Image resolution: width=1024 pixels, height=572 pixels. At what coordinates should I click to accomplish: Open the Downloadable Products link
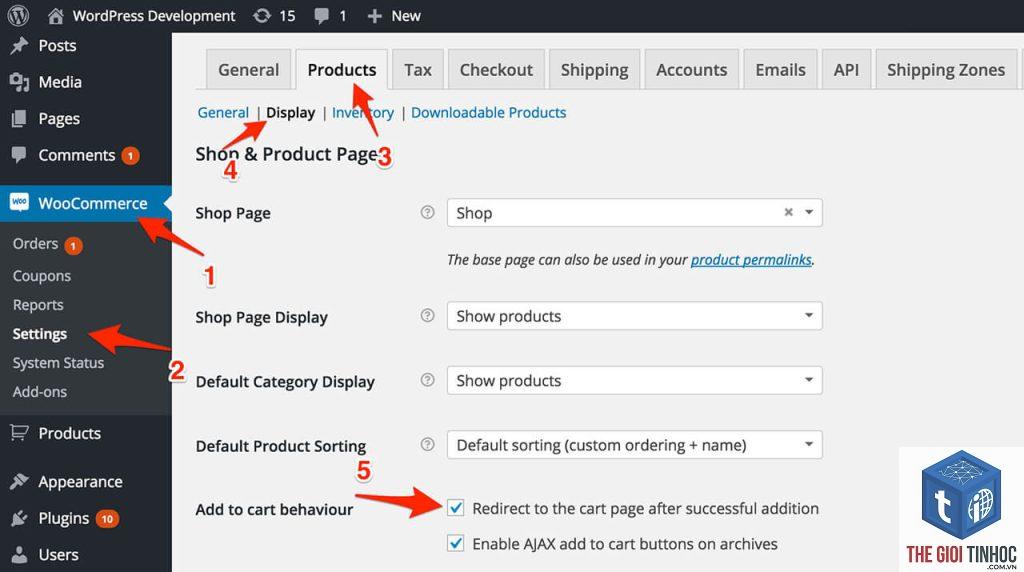488,112
